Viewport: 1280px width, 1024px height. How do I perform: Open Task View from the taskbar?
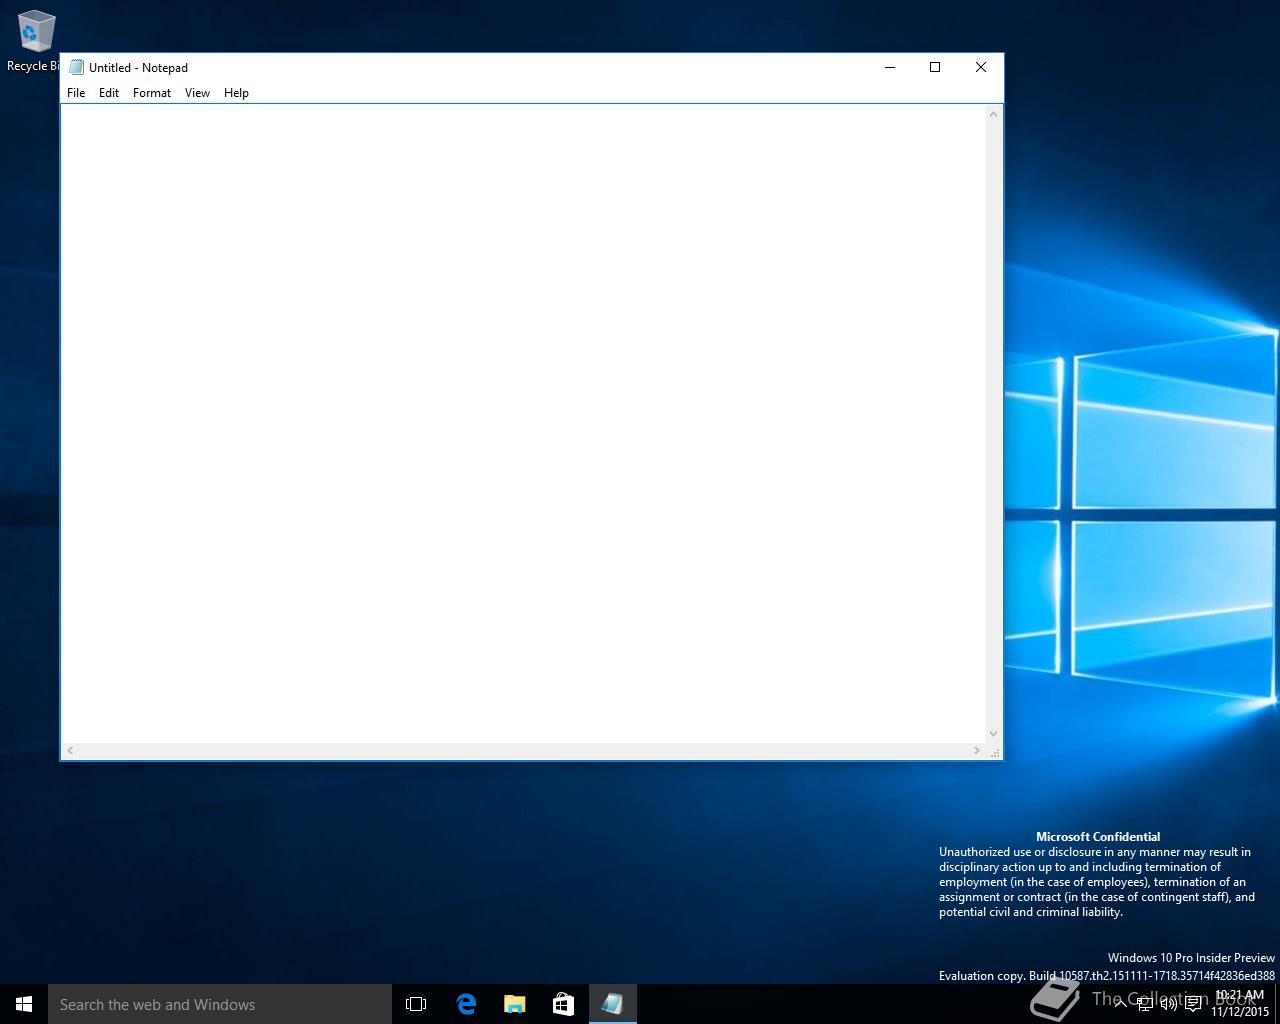(416, 1004)
